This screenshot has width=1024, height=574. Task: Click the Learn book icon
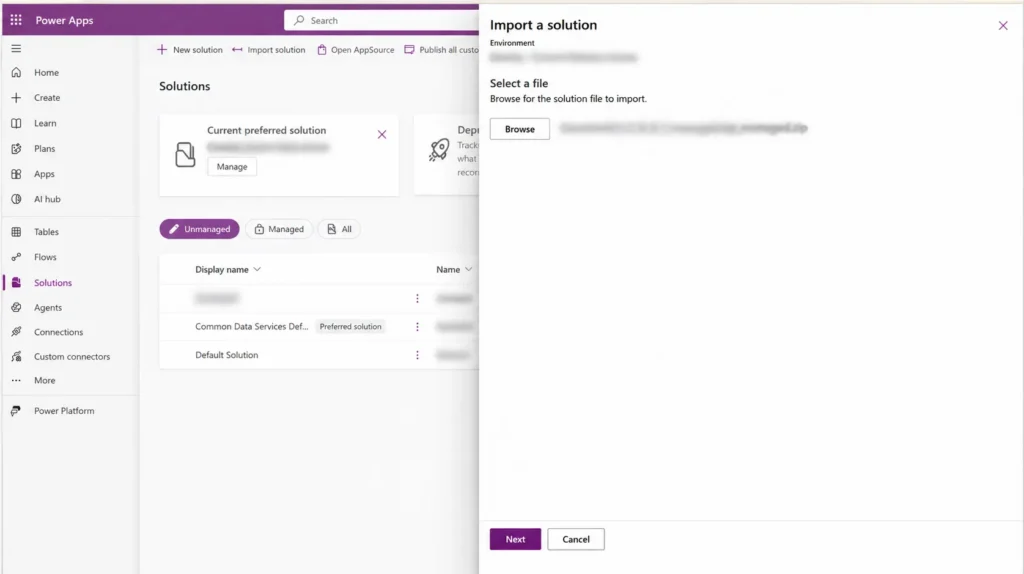(16, 123)
